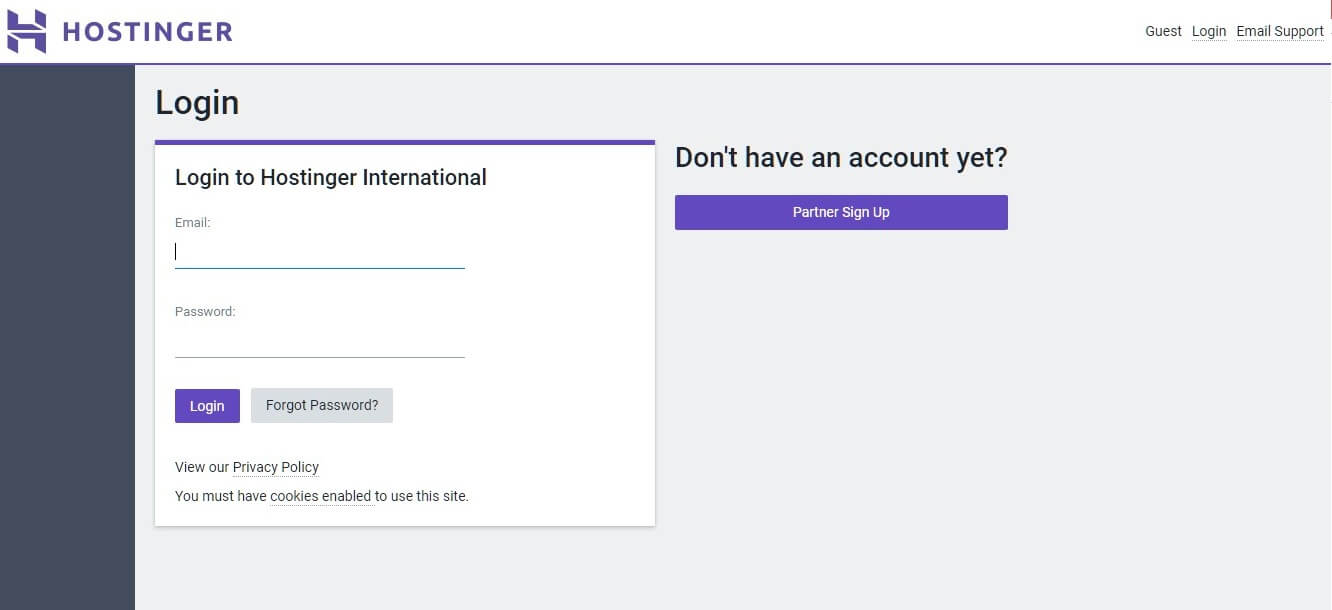Click the 'Password:' field label
This screenshot has height=610, width=1332.
(x=205, y=312)
